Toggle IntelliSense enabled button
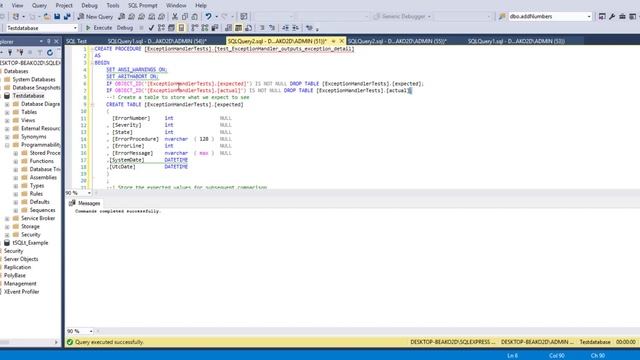640x360 pixels. click(181, 28)
